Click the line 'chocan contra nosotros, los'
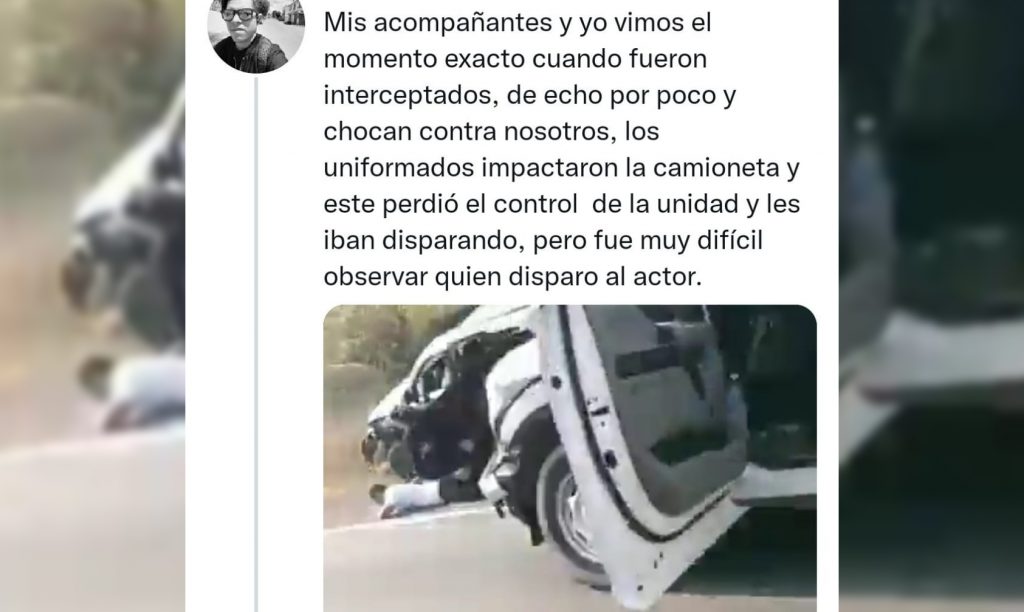Screen dimensions: 1024x612 (491, 131)
